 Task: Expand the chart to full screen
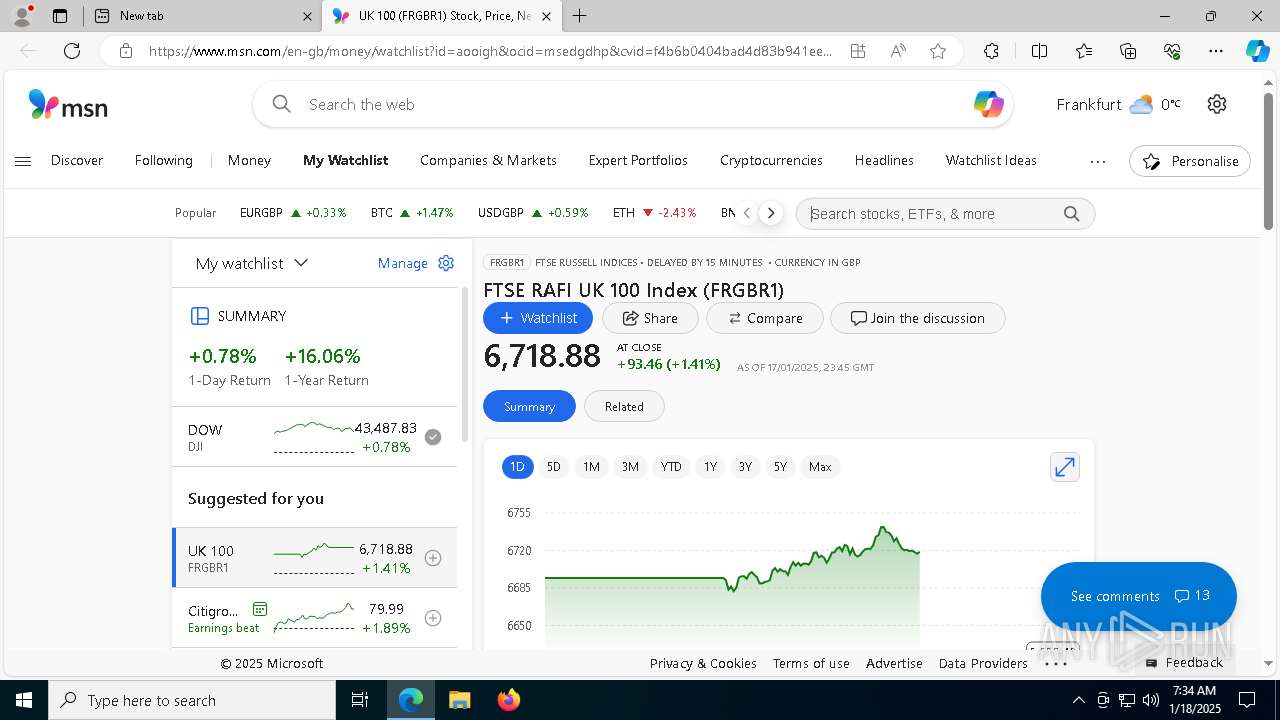click(x=1065, y=467)
